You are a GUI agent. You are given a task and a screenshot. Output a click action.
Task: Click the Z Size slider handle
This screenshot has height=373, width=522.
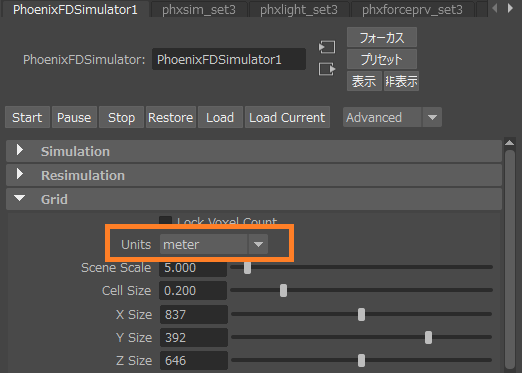(x=361, y=360)
